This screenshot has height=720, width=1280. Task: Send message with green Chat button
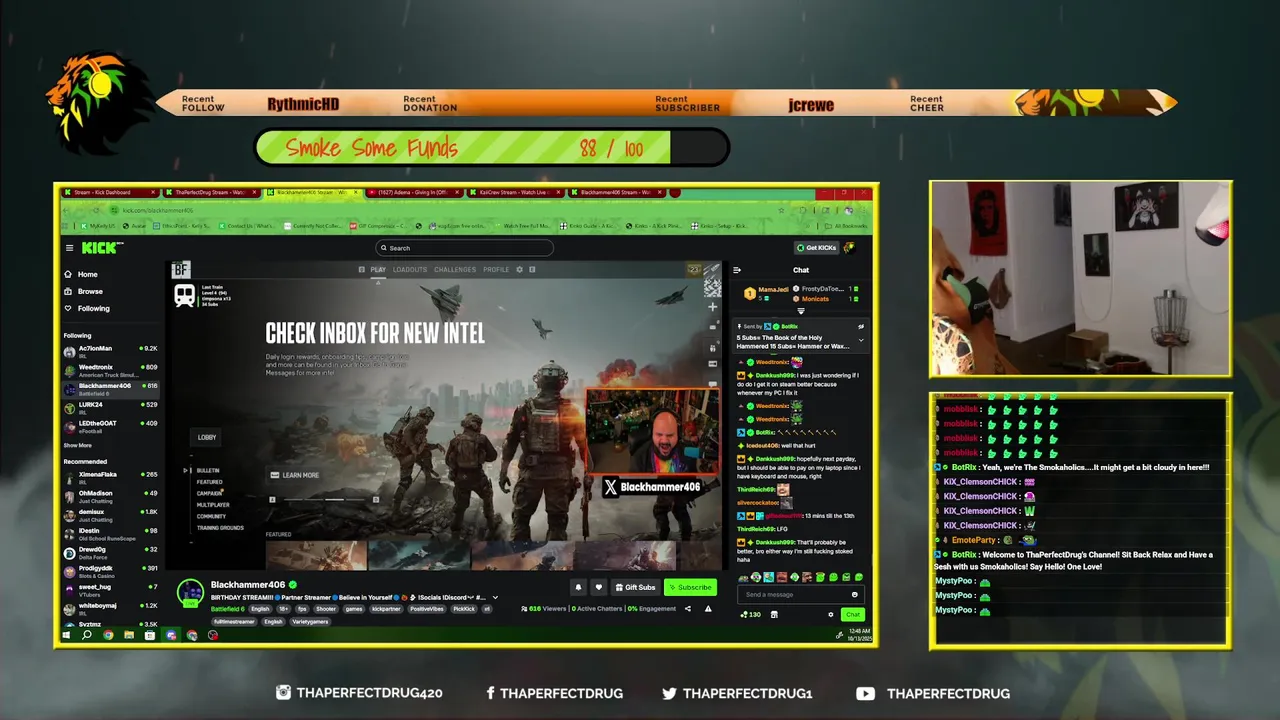coord(852,615)
